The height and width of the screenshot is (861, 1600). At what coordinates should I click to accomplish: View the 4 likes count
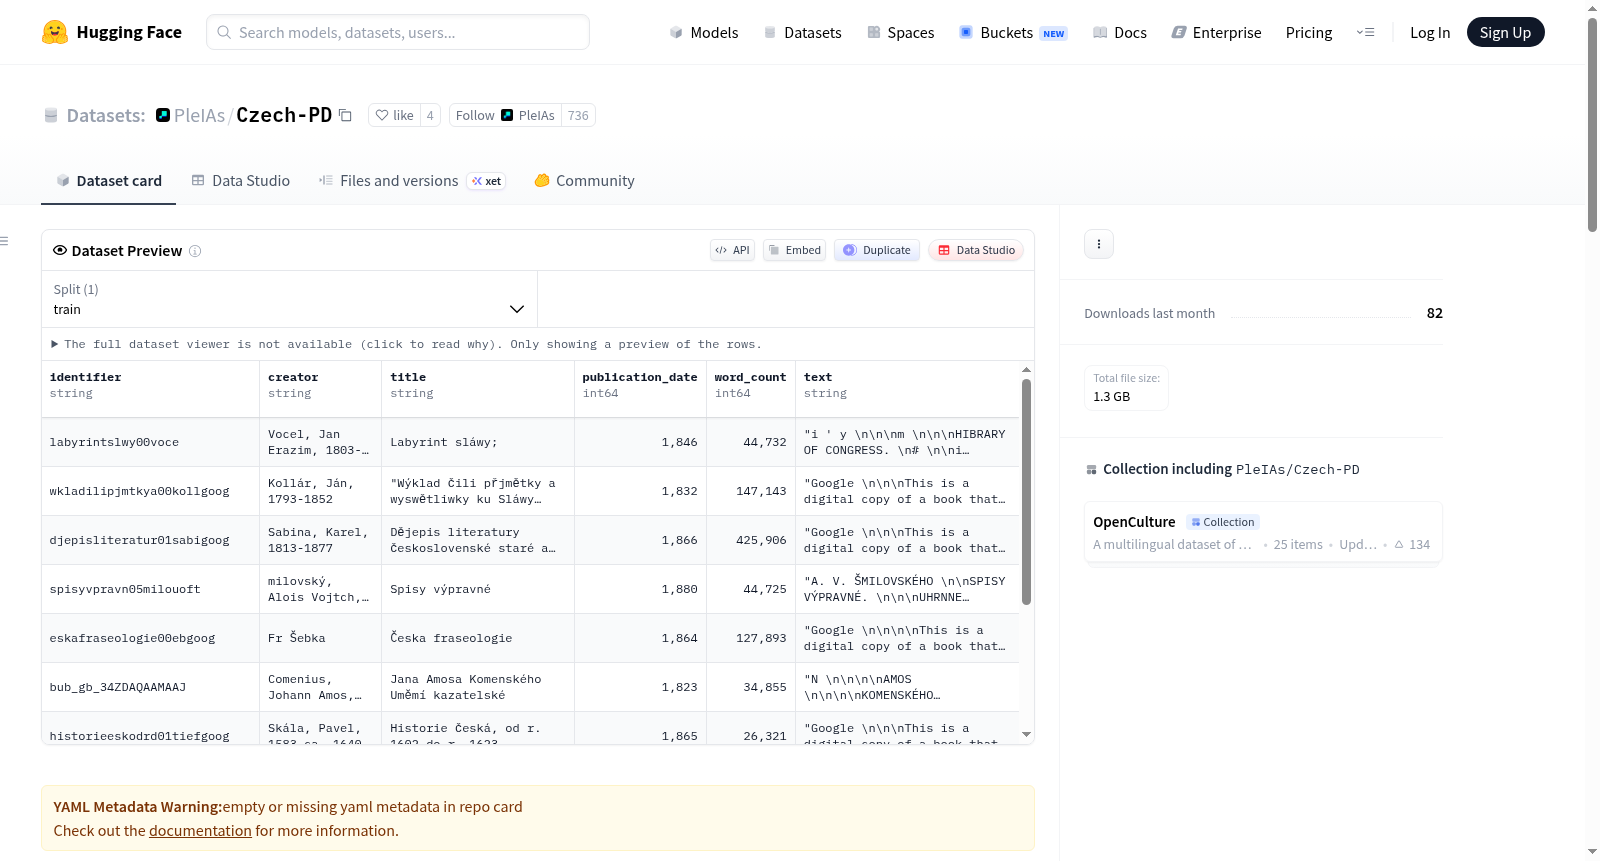(430, 115)
